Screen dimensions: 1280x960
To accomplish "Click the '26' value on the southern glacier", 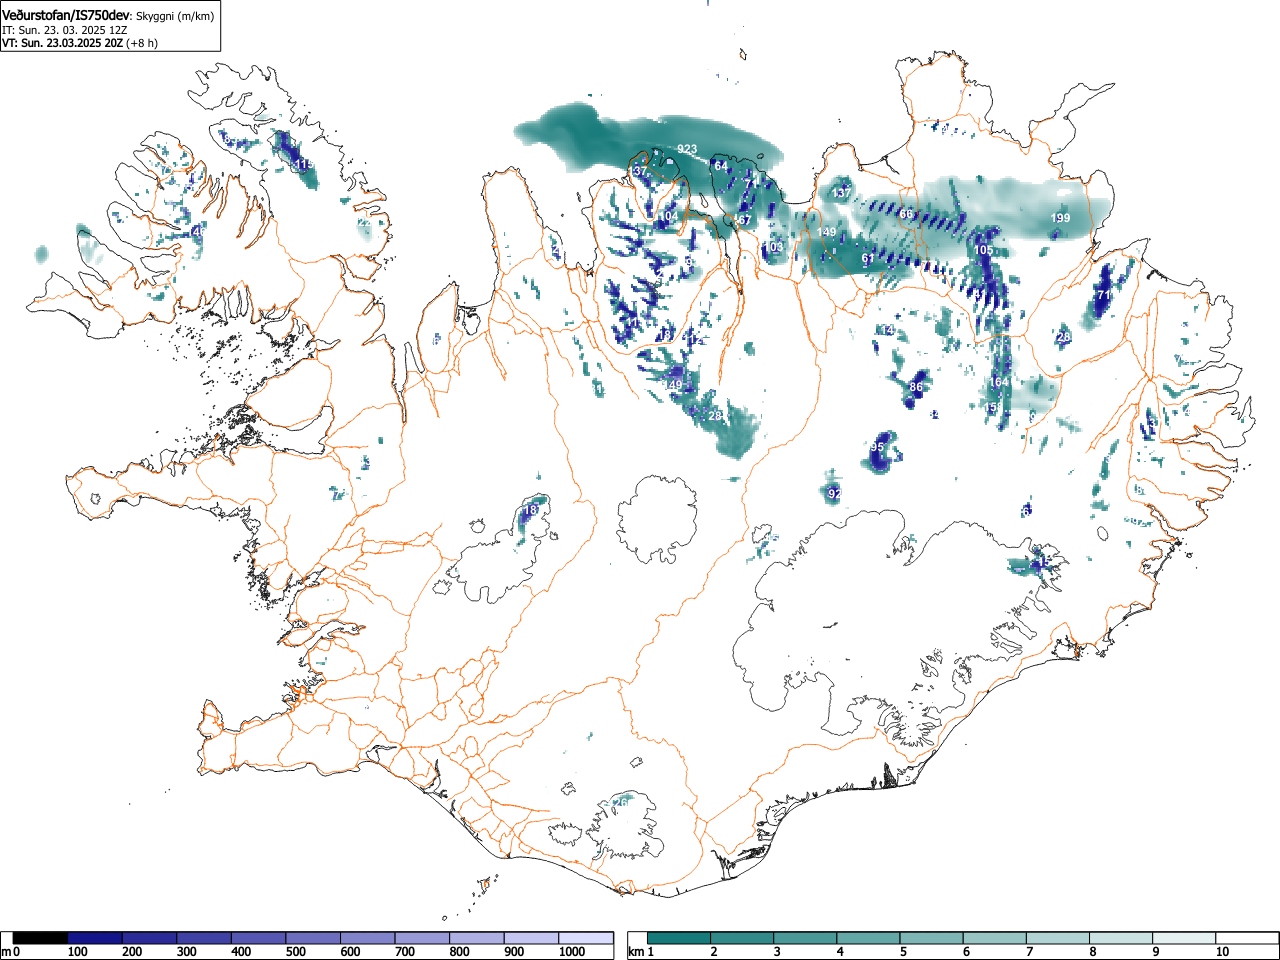I will click(620, 802).
